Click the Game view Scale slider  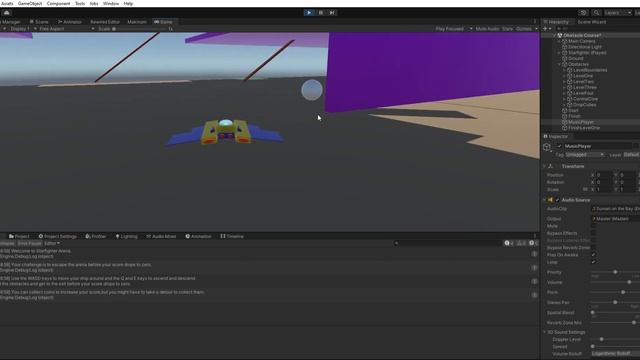click(x=139, y=29)
